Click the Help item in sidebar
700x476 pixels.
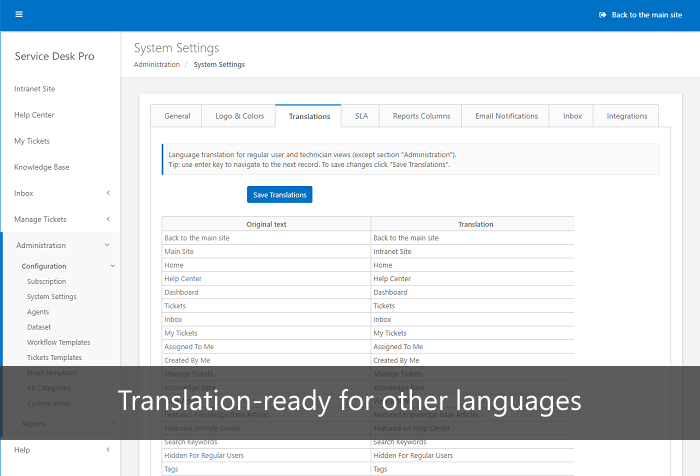point(22,450)
